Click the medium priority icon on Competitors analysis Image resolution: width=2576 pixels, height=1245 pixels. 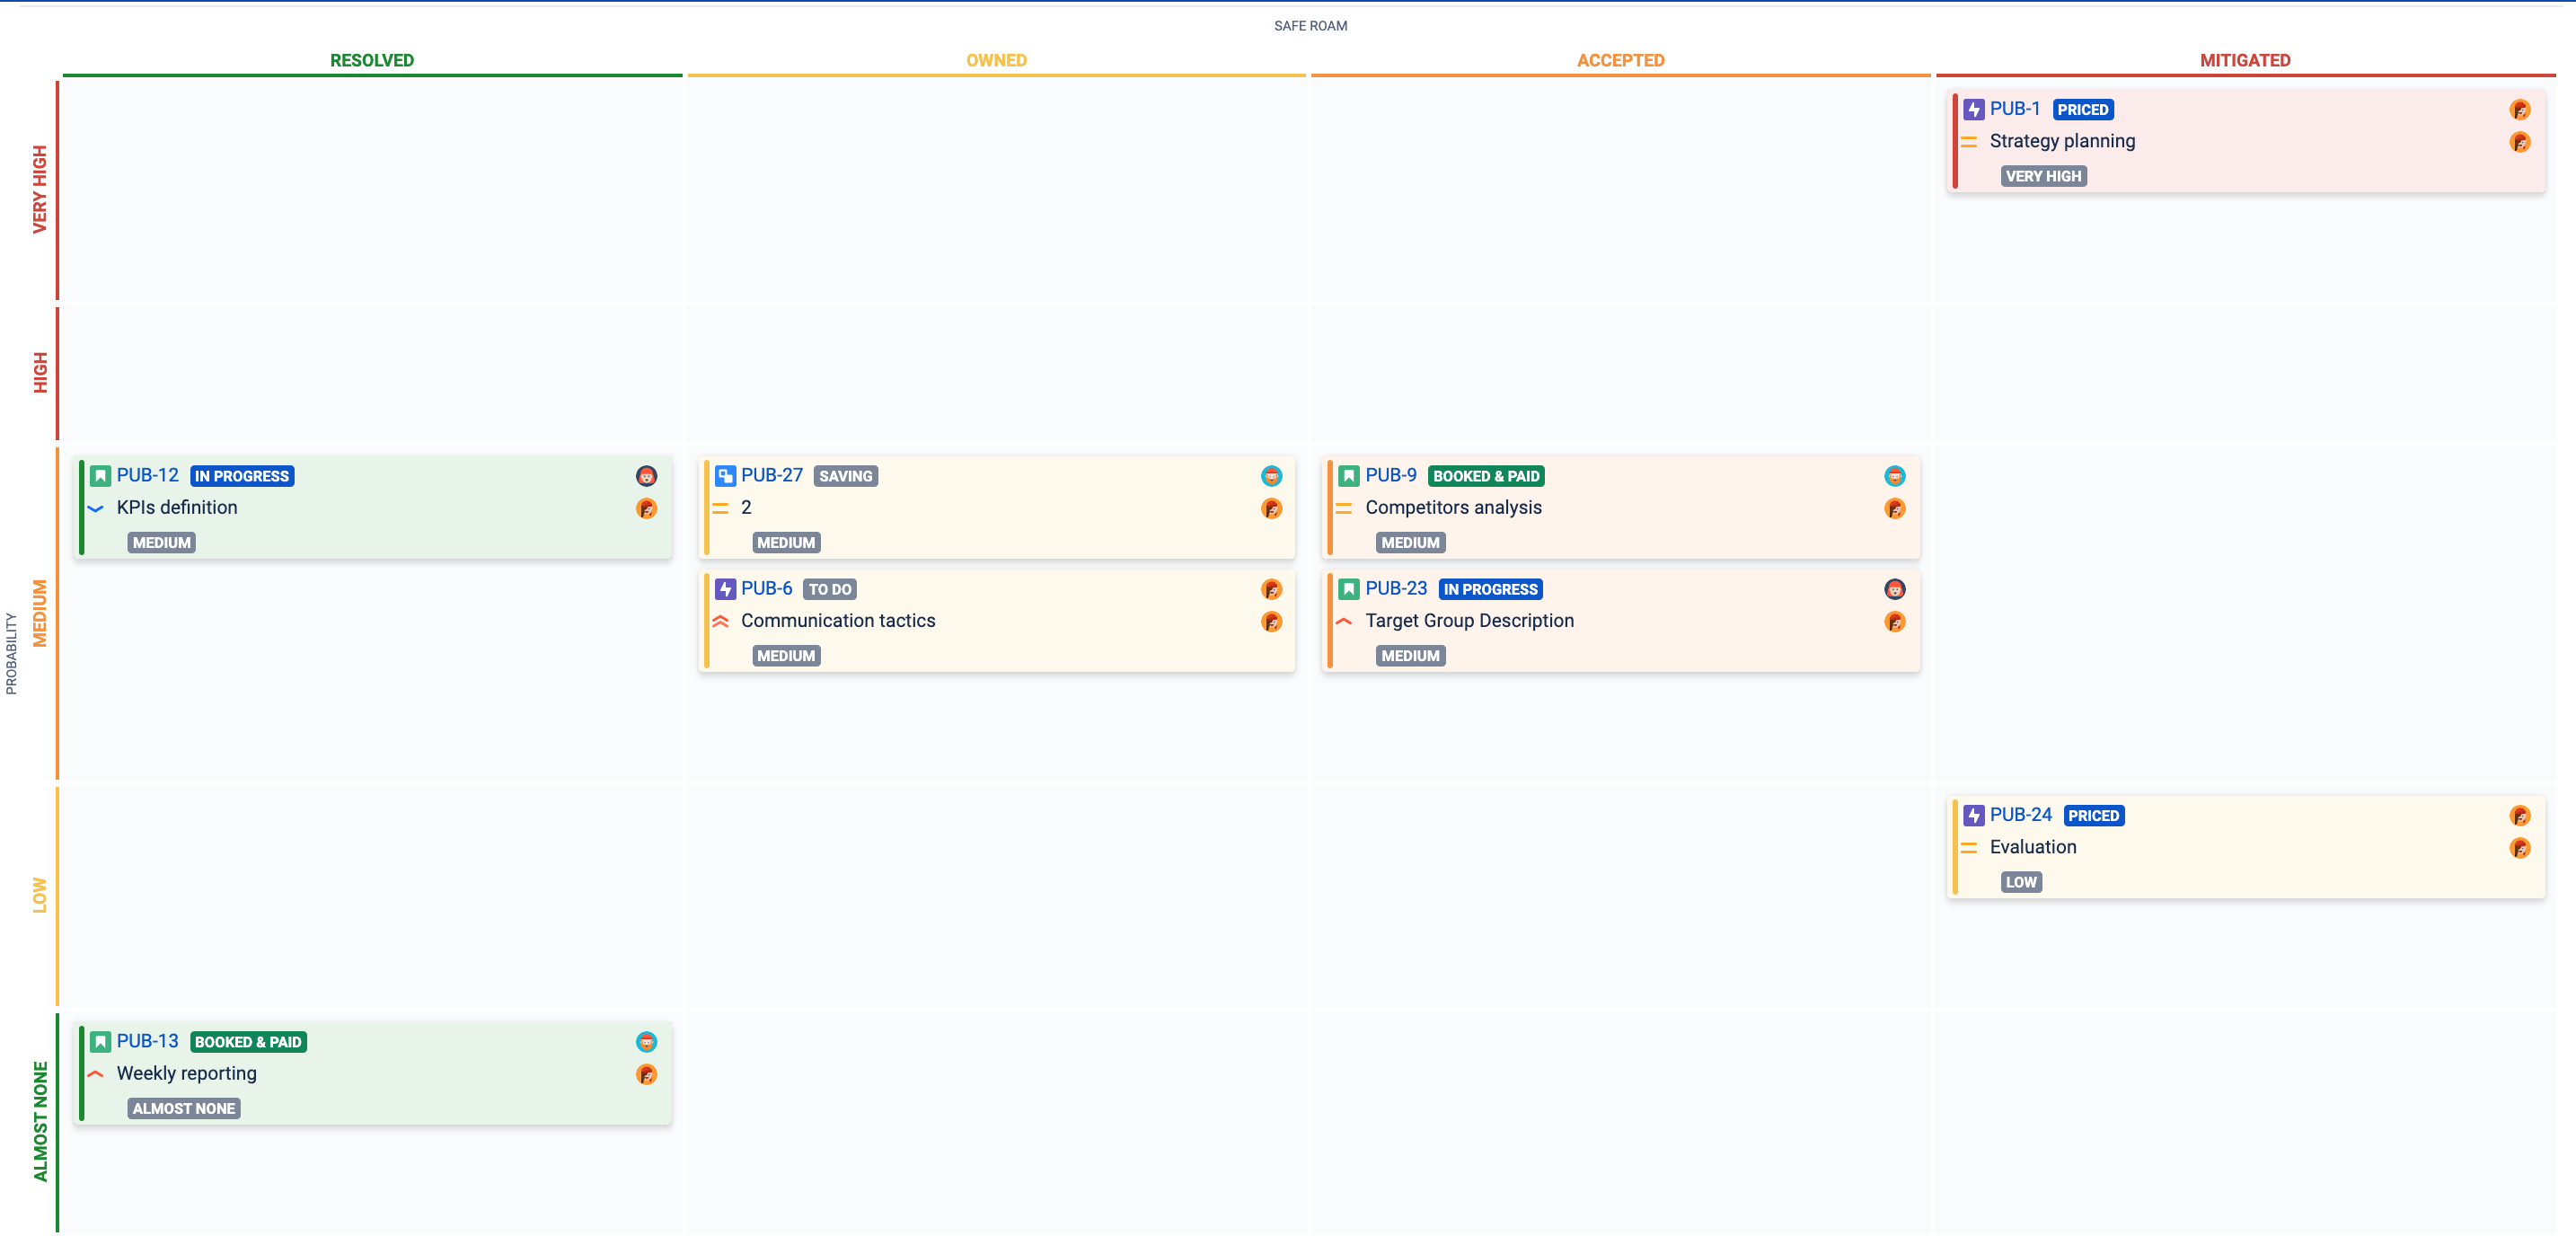[x=1344, y=508]
